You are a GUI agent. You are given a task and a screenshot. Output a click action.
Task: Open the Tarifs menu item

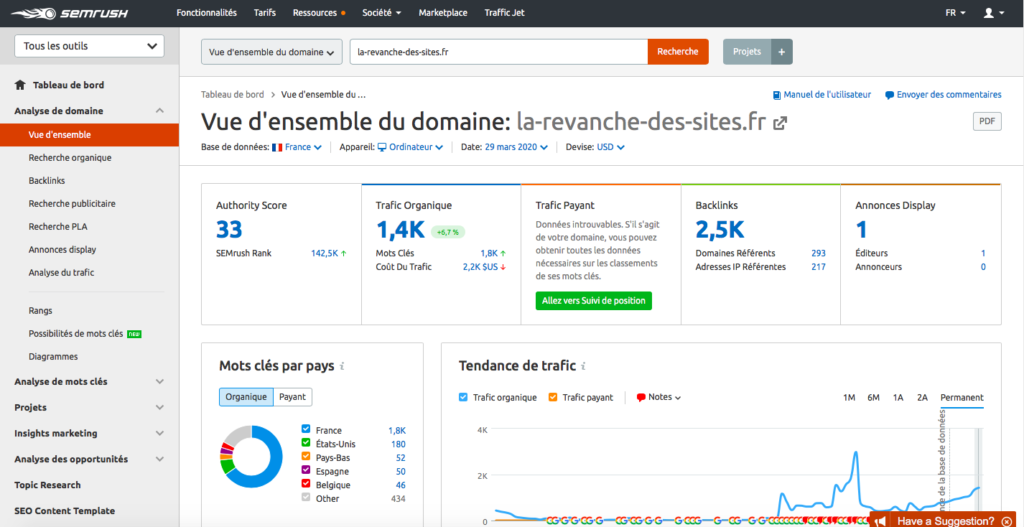pos(264,12)
